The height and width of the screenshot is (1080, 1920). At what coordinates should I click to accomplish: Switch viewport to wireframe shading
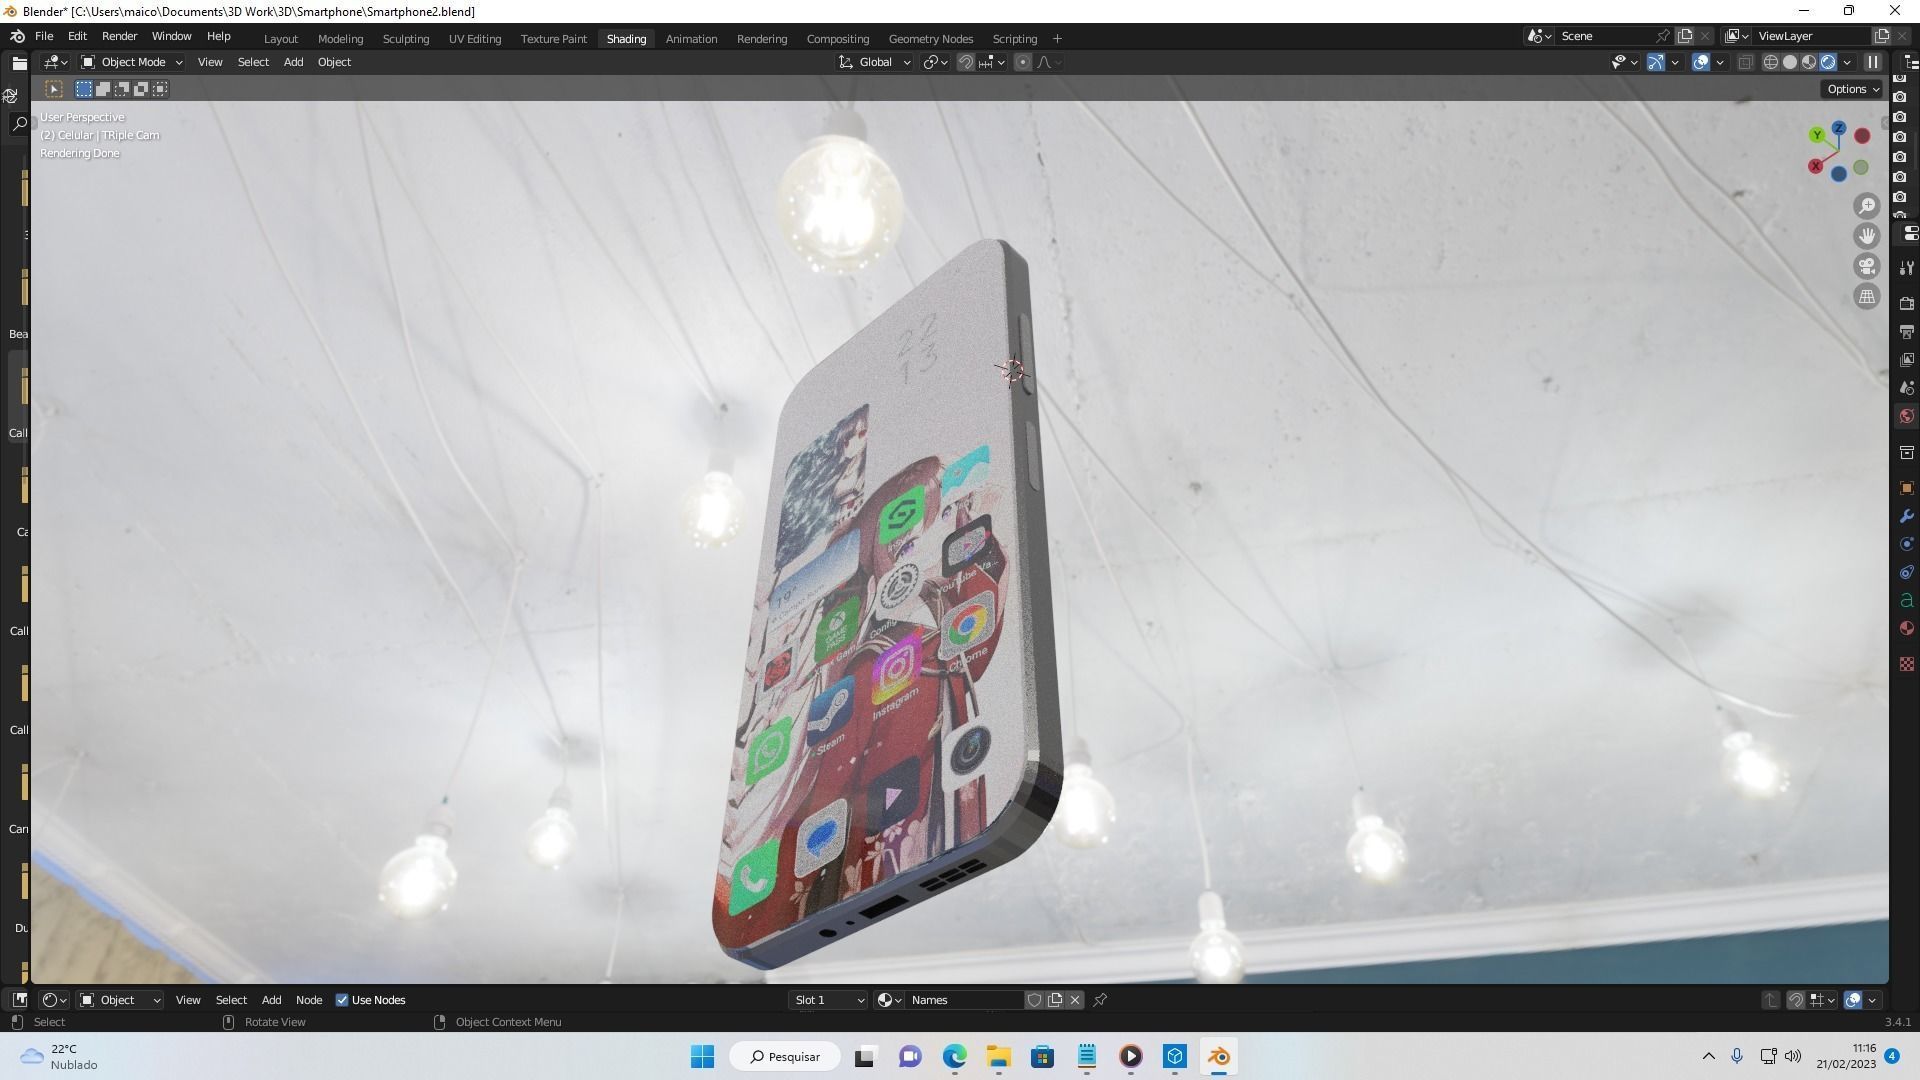click(1771, 62)
